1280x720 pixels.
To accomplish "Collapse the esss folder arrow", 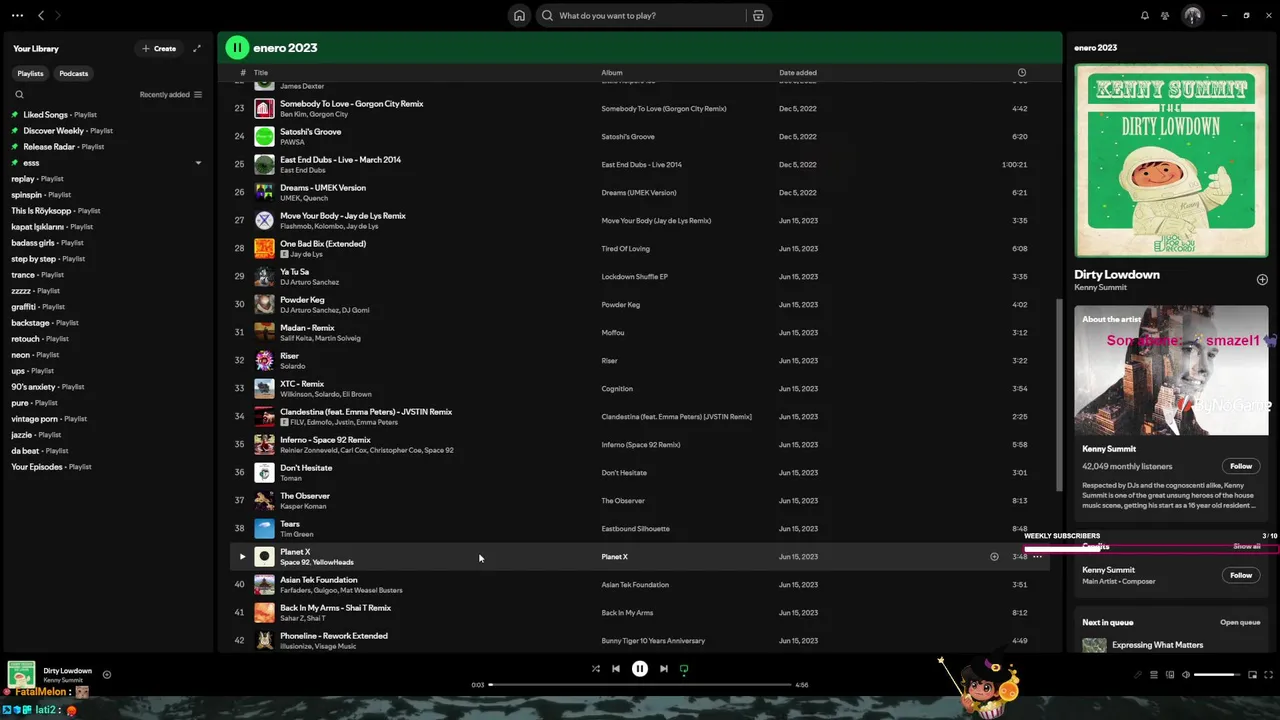I will click(x=198, y=163).
